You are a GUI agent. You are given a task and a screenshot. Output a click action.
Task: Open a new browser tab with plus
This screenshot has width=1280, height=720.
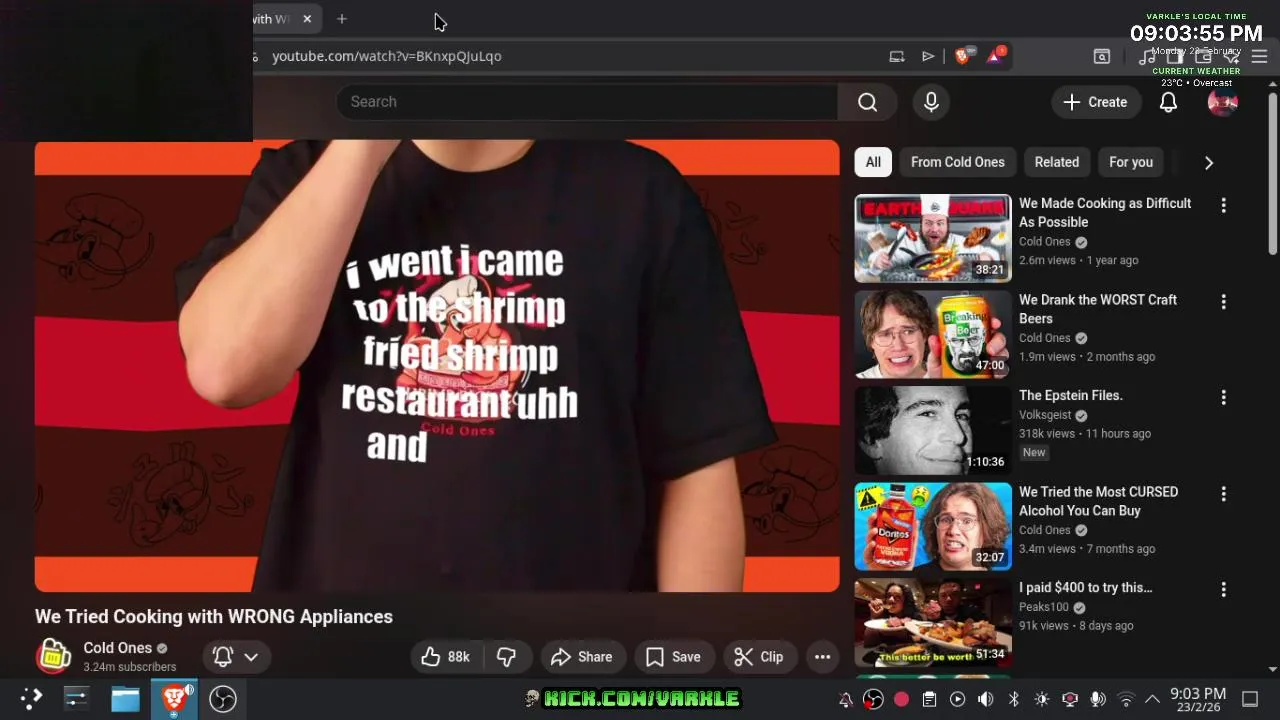(x=342, y=19)
